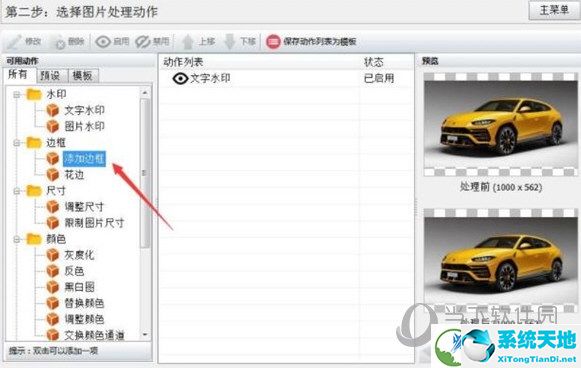Click the 图片水印 cube icon

click(x=53, y=126)
